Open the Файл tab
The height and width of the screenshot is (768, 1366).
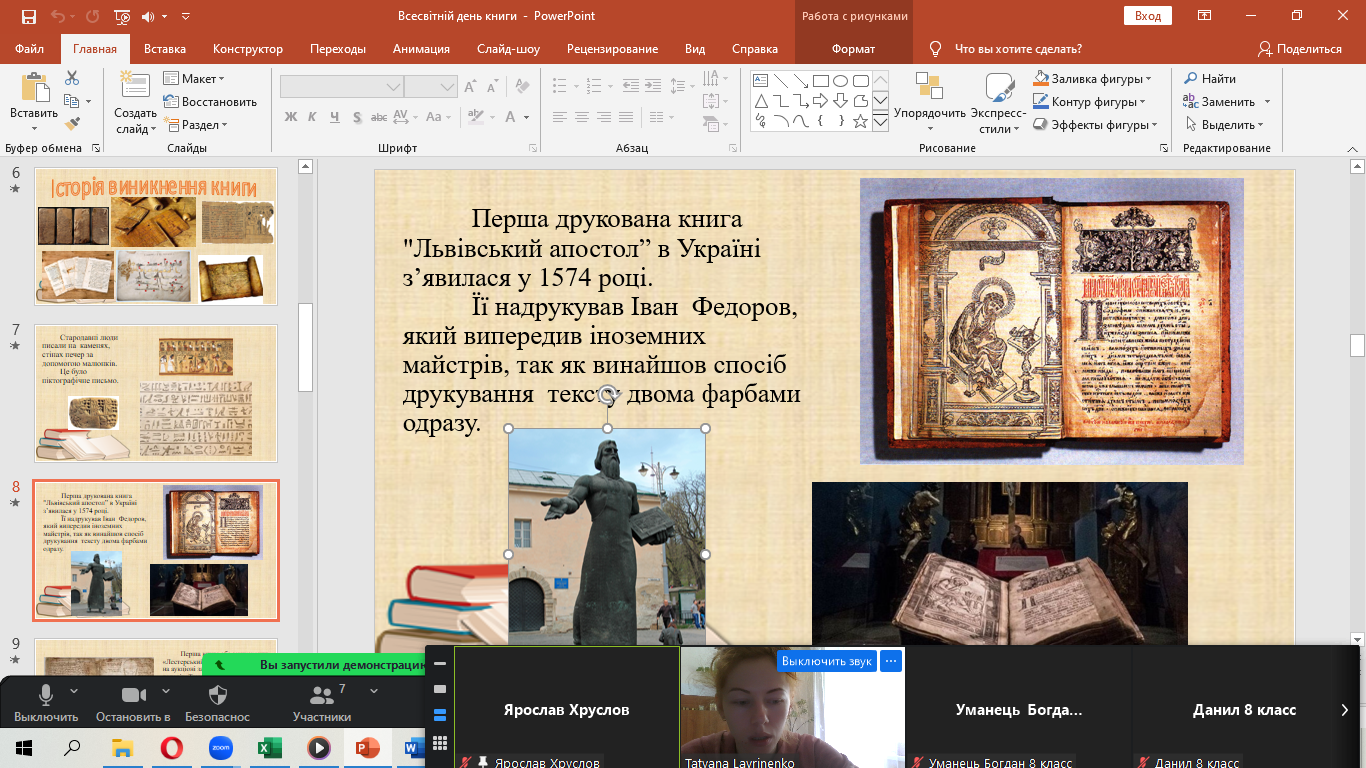click(x=30, y=49)
